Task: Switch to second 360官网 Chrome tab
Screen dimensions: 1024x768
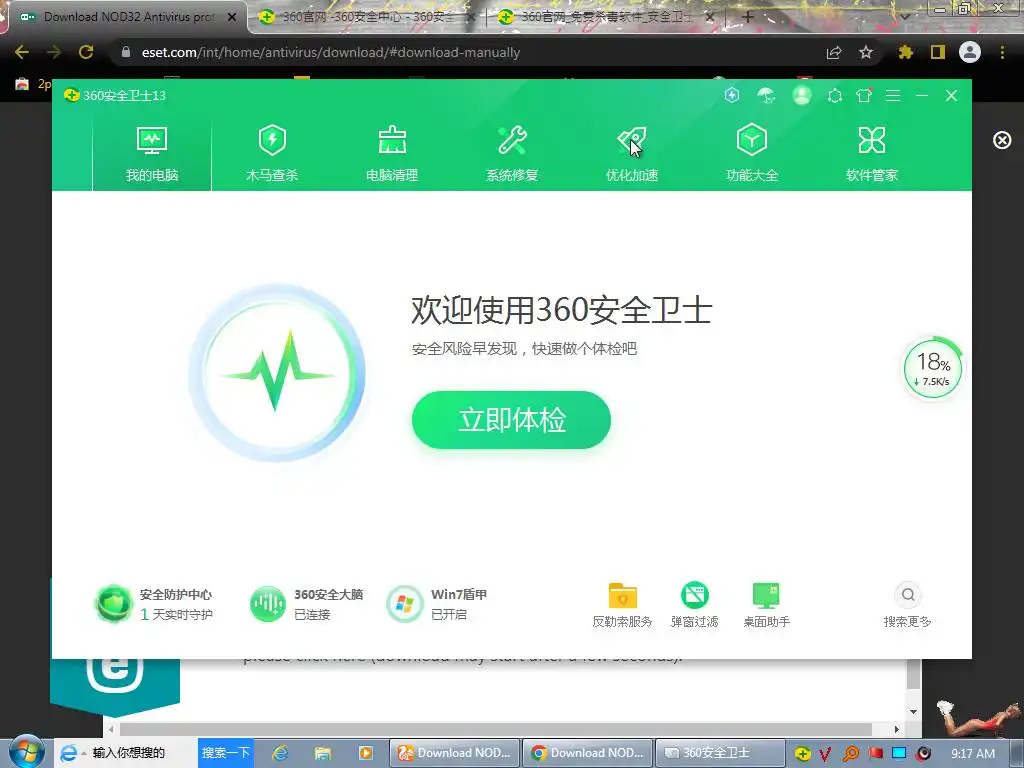Action: pos(366,17)
